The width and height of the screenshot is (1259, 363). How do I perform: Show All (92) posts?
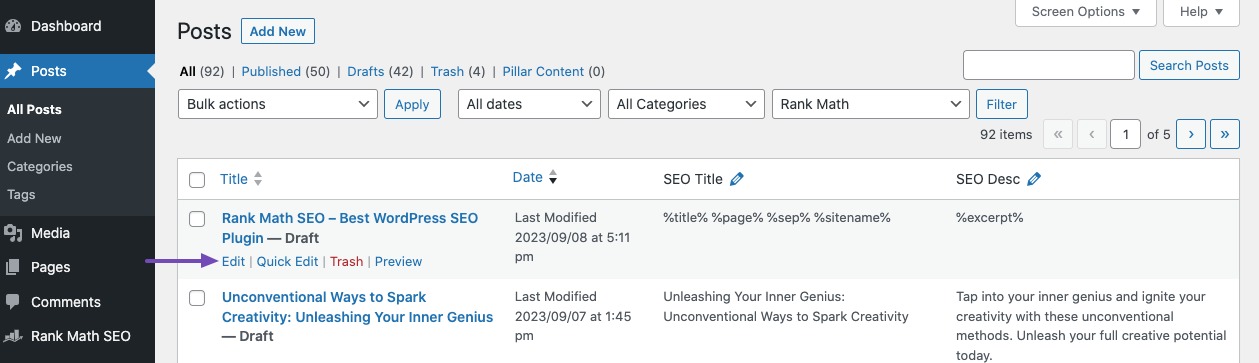tap(202, 71)
